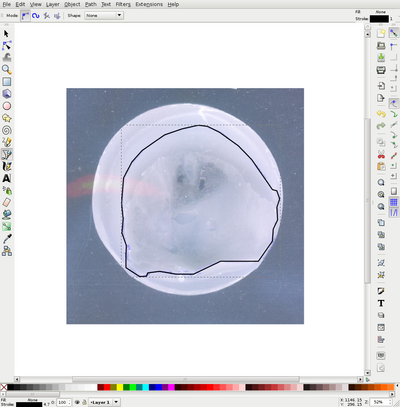Pick the pure red palette swatch

(107, 387)
